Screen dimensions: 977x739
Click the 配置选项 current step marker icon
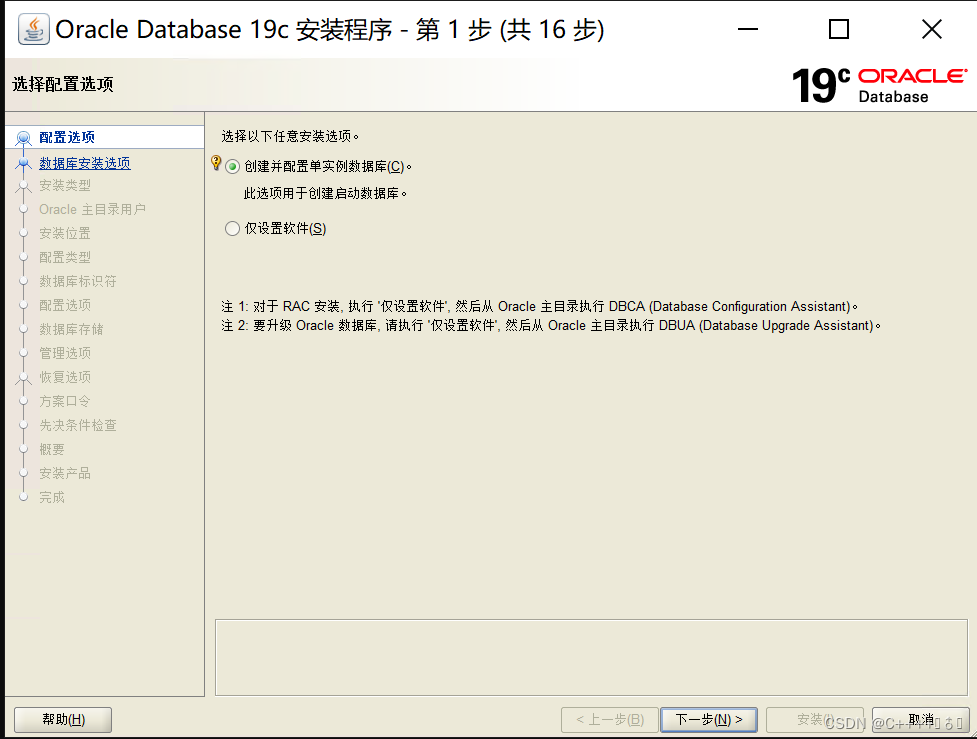pos(24,139)
